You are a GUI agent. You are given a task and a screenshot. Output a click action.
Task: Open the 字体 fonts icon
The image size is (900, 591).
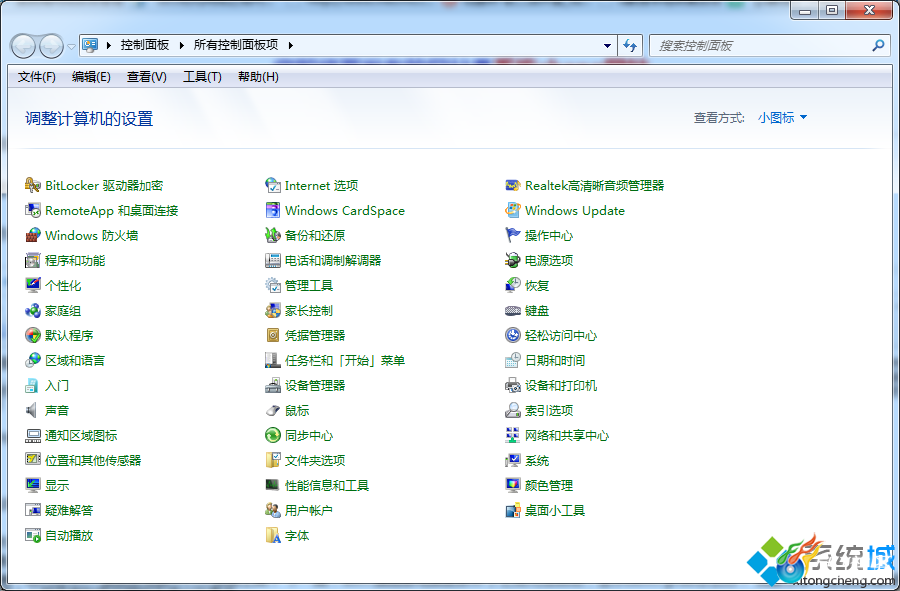(x=273, y=535)
